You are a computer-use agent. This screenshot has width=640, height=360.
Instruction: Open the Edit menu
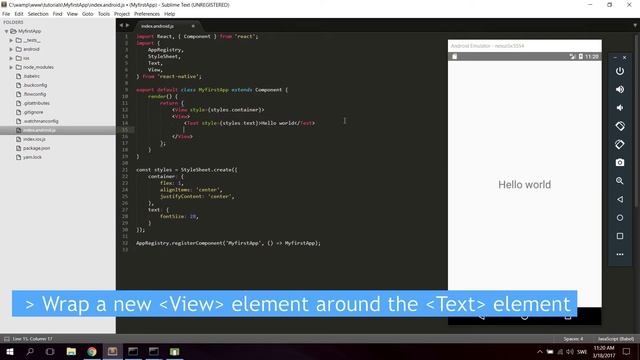coord(19,14)
